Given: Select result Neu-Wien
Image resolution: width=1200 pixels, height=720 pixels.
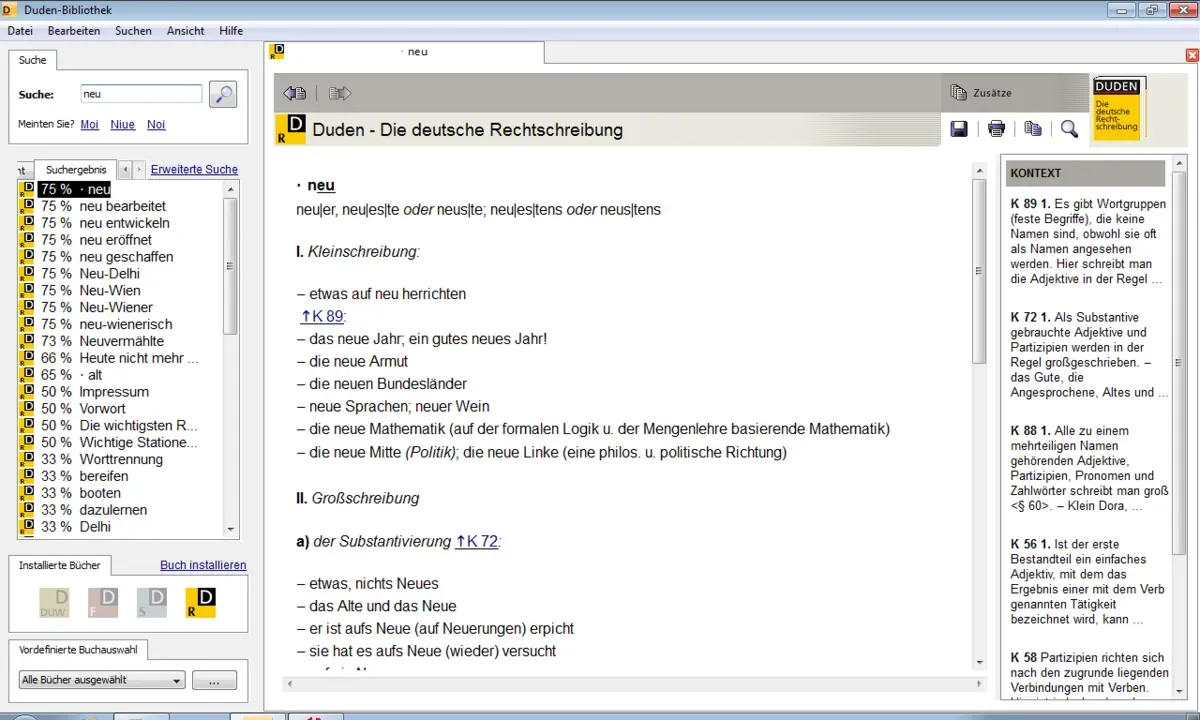Looking at the screenshot, I should 110,290.
